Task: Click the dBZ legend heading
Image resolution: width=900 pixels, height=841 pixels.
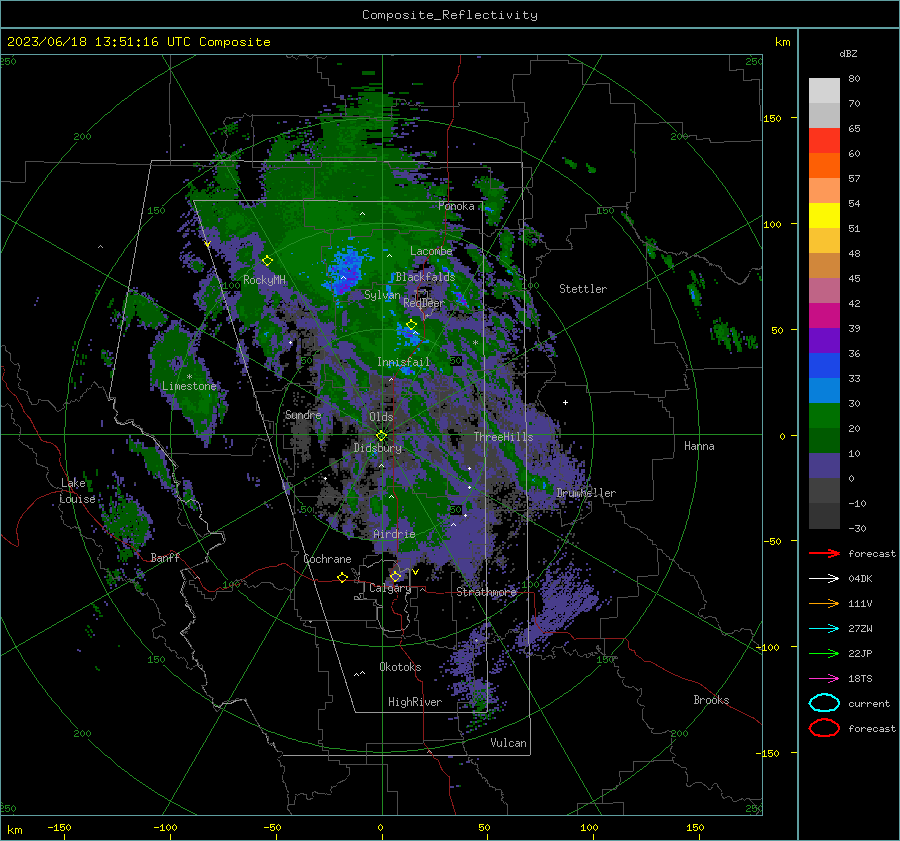Action: click(x=848, y=53)
